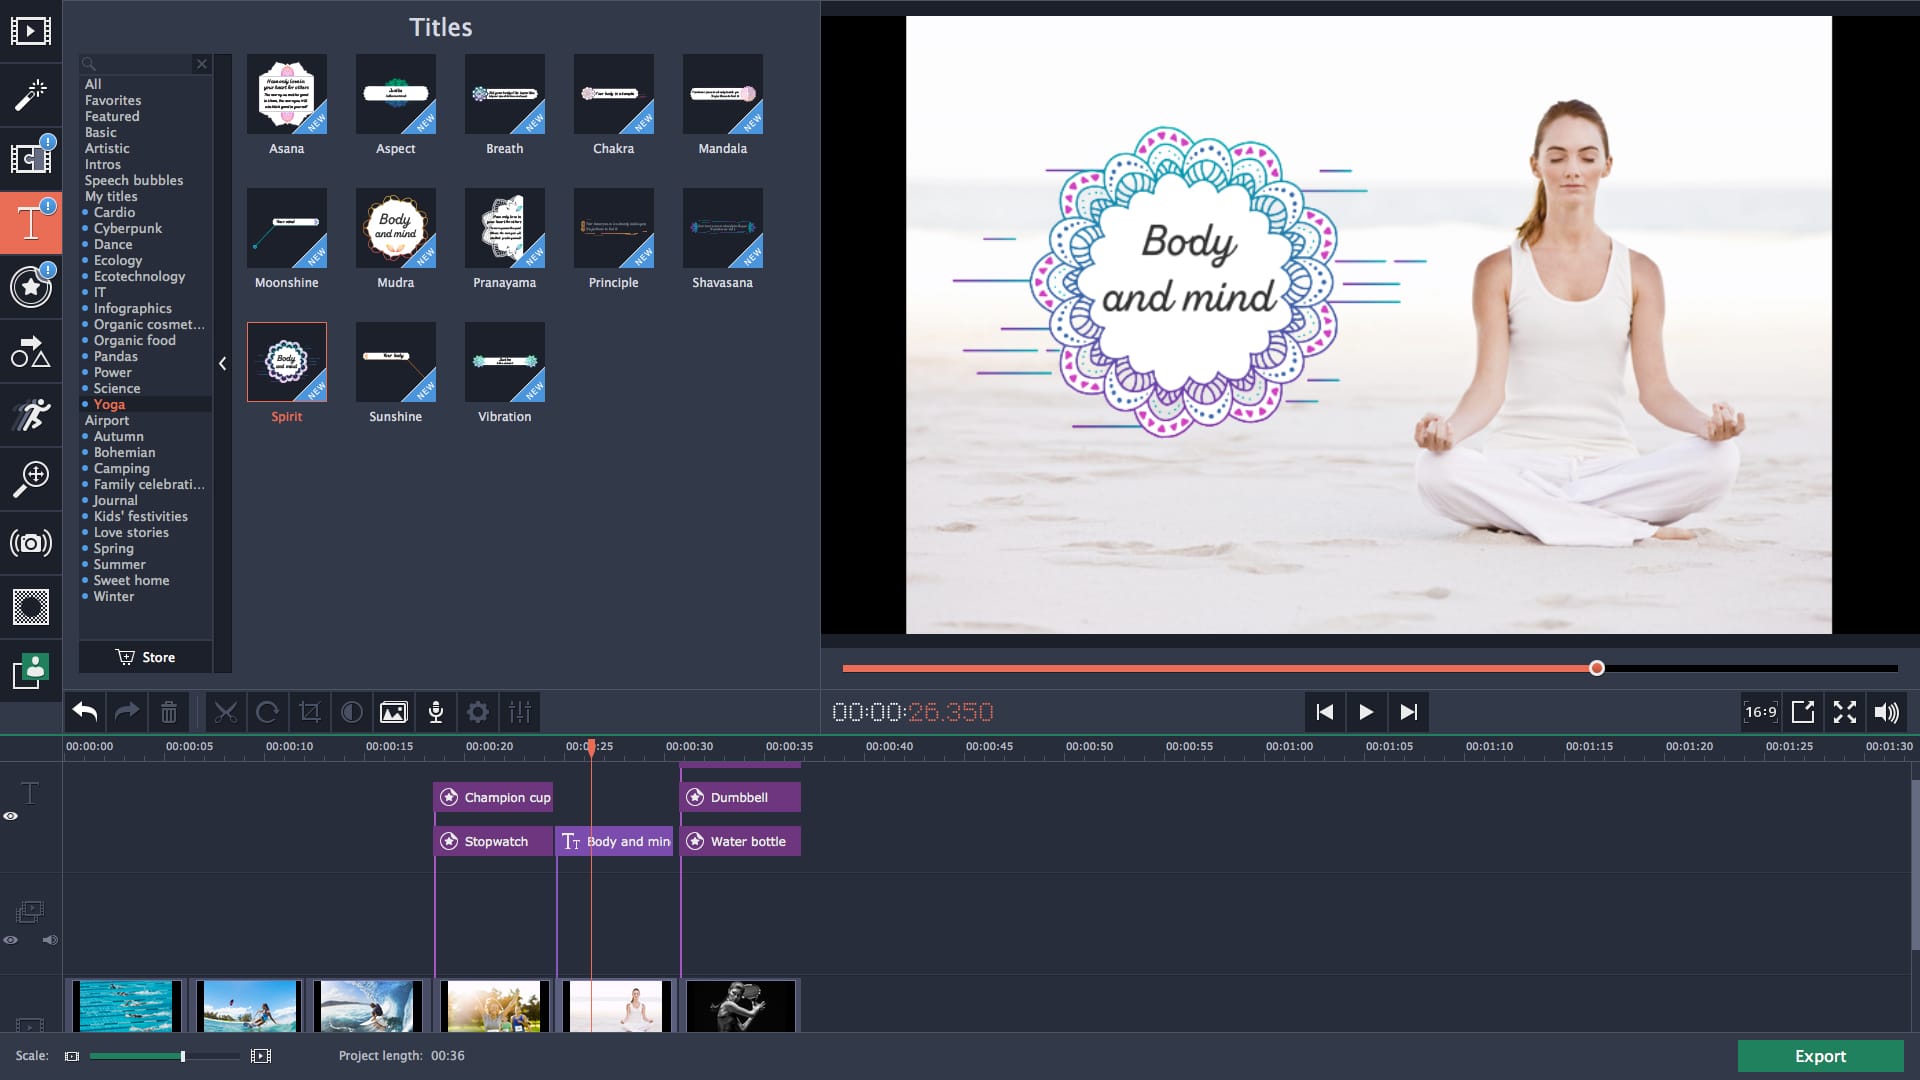Viewport: 1920px width, 1080px height.
Task: Open the Filters panel with magic wand icon
Action: tap(31, 96)
